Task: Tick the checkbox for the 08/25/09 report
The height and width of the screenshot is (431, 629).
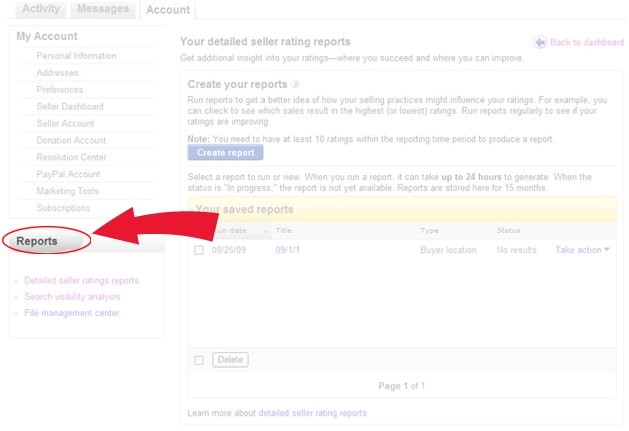Action: (199, 250)
